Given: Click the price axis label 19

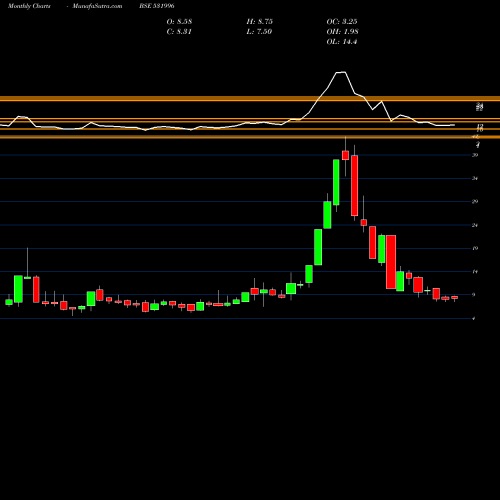Looking at the screenshot, I should (475, 248).
